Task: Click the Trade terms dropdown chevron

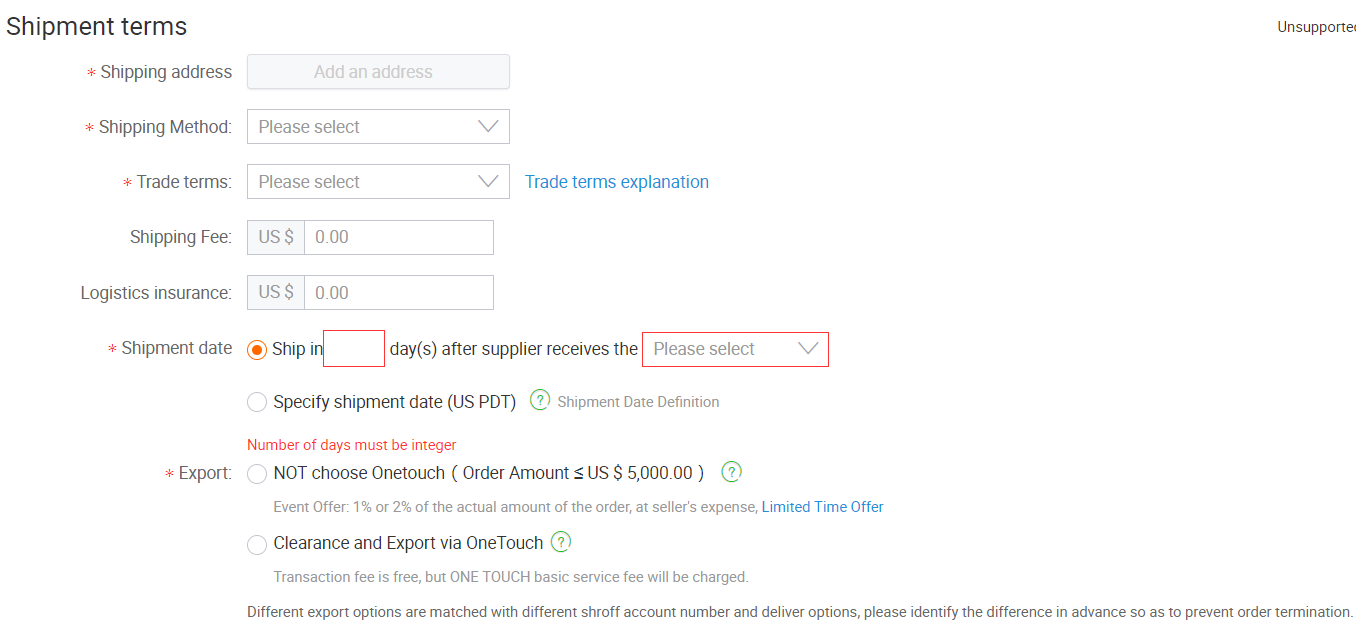Action: [488, 182]
